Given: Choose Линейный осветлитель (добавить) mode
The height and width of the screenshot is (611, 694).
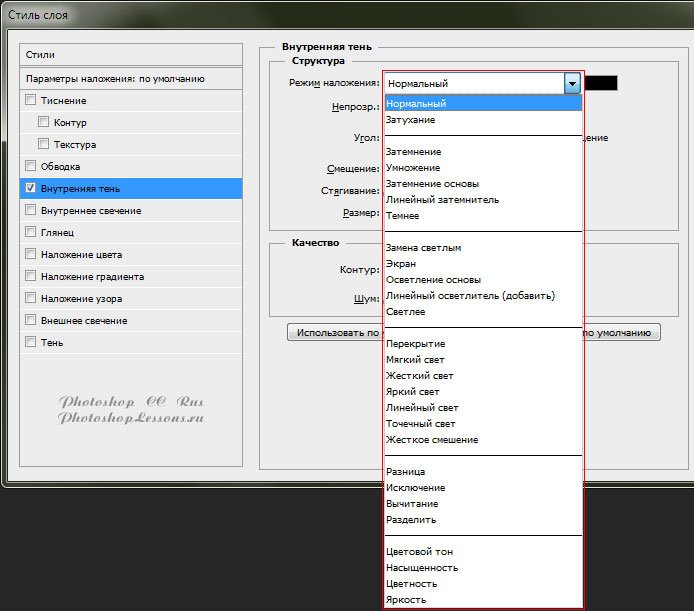Looking at the screenshot, I should (470, 296).
